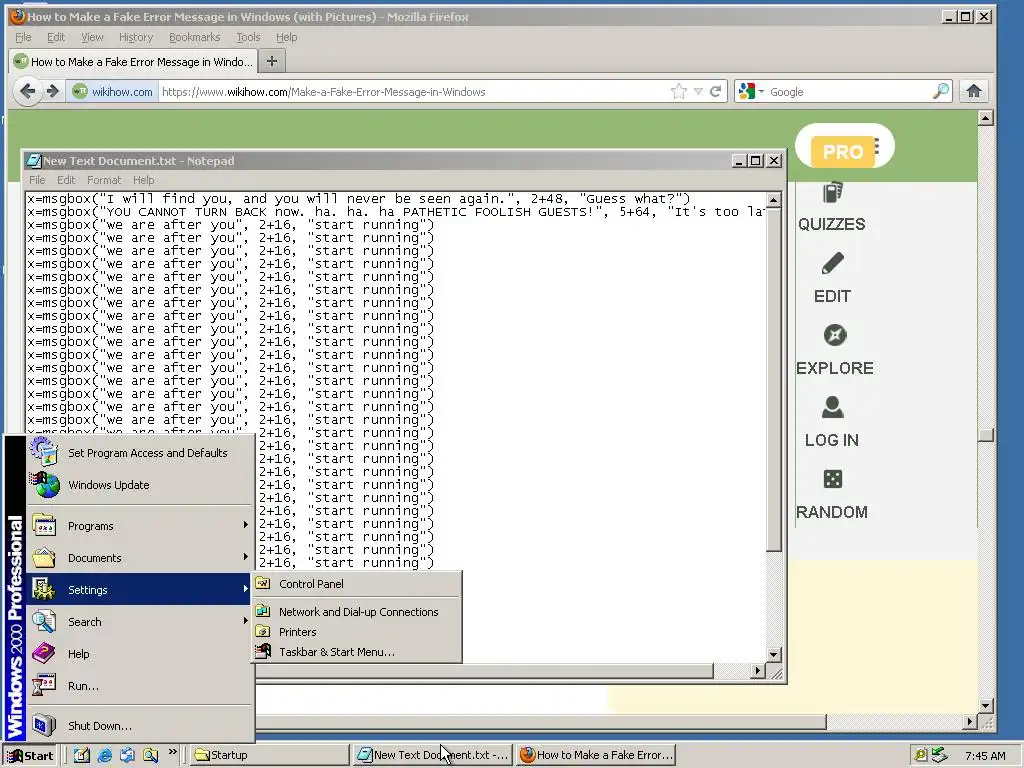Open the Run dialog from Start menu
The height and width of the screenshot is (768, 1024).
(x=140, y=686)
